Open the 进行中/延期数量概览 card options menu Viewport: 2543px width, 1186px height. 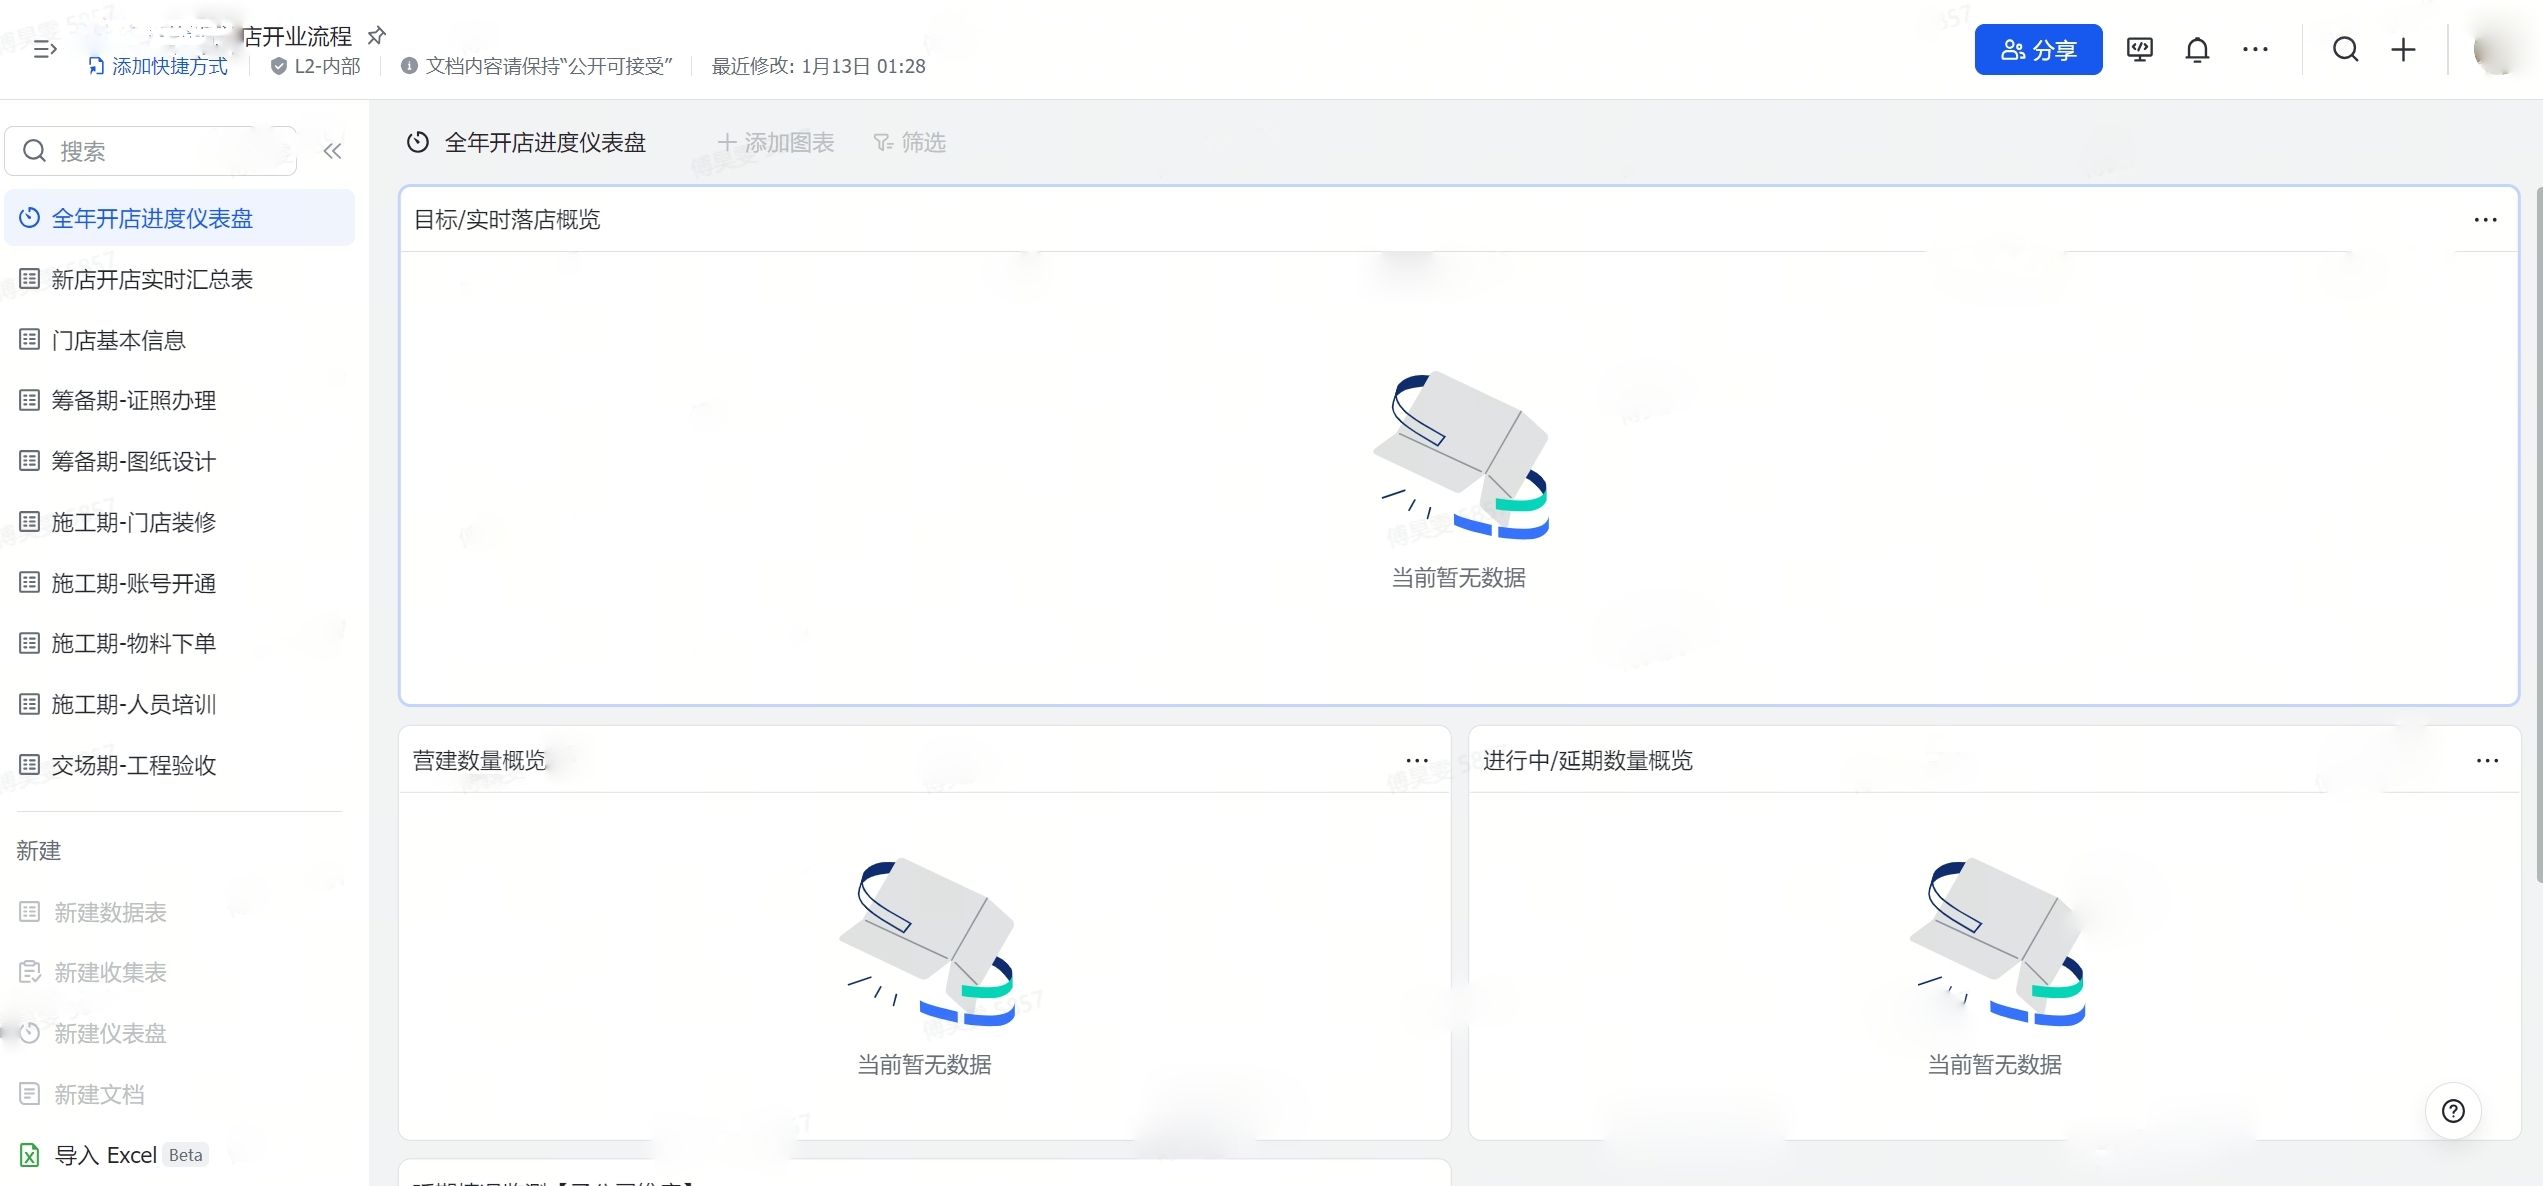(2487, 761)
